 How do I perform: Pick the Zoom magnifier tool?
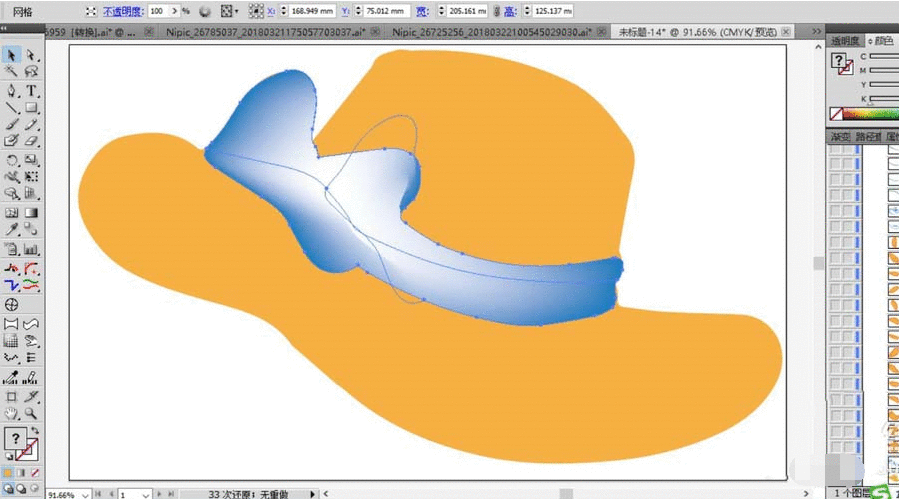coord(31,413)
